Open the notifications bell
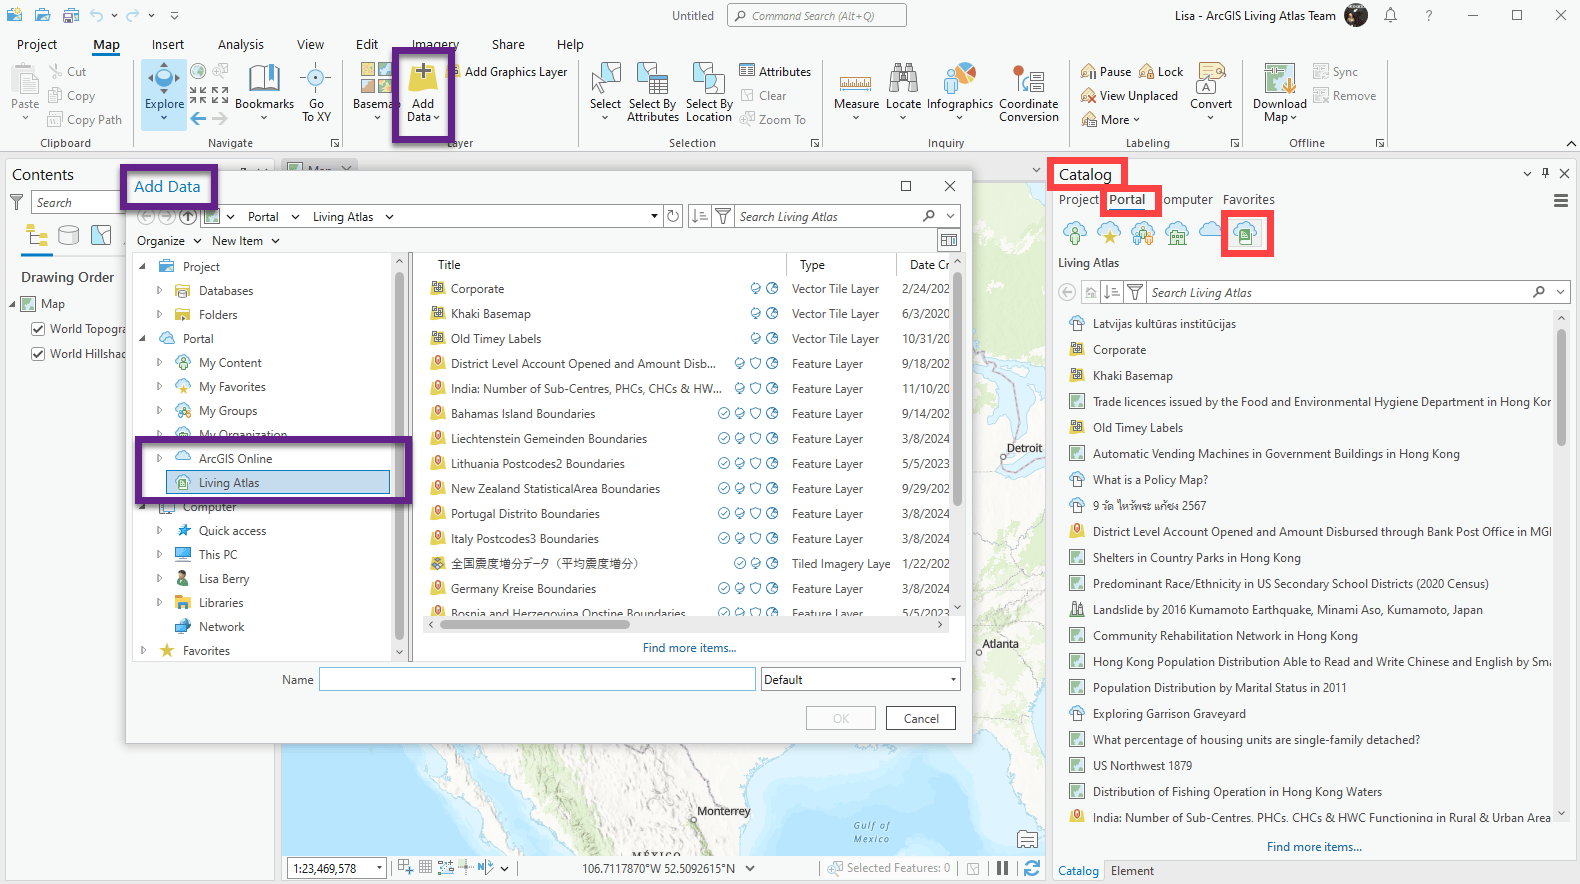 coord(1390,15)
